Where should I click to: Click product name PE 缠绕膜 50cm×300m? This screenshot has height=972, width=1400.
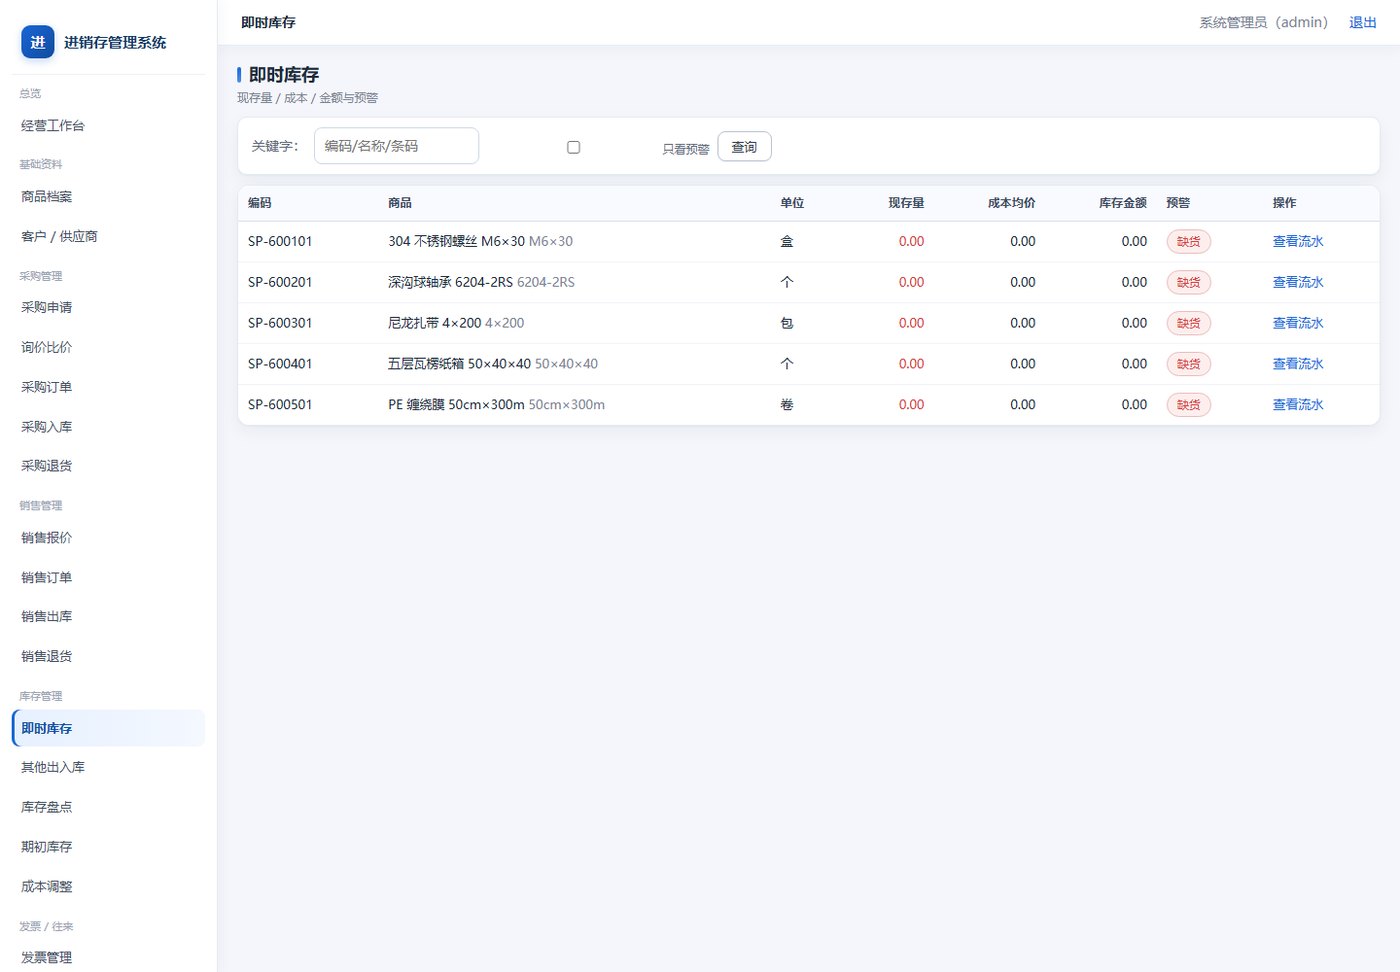(456, 405)
